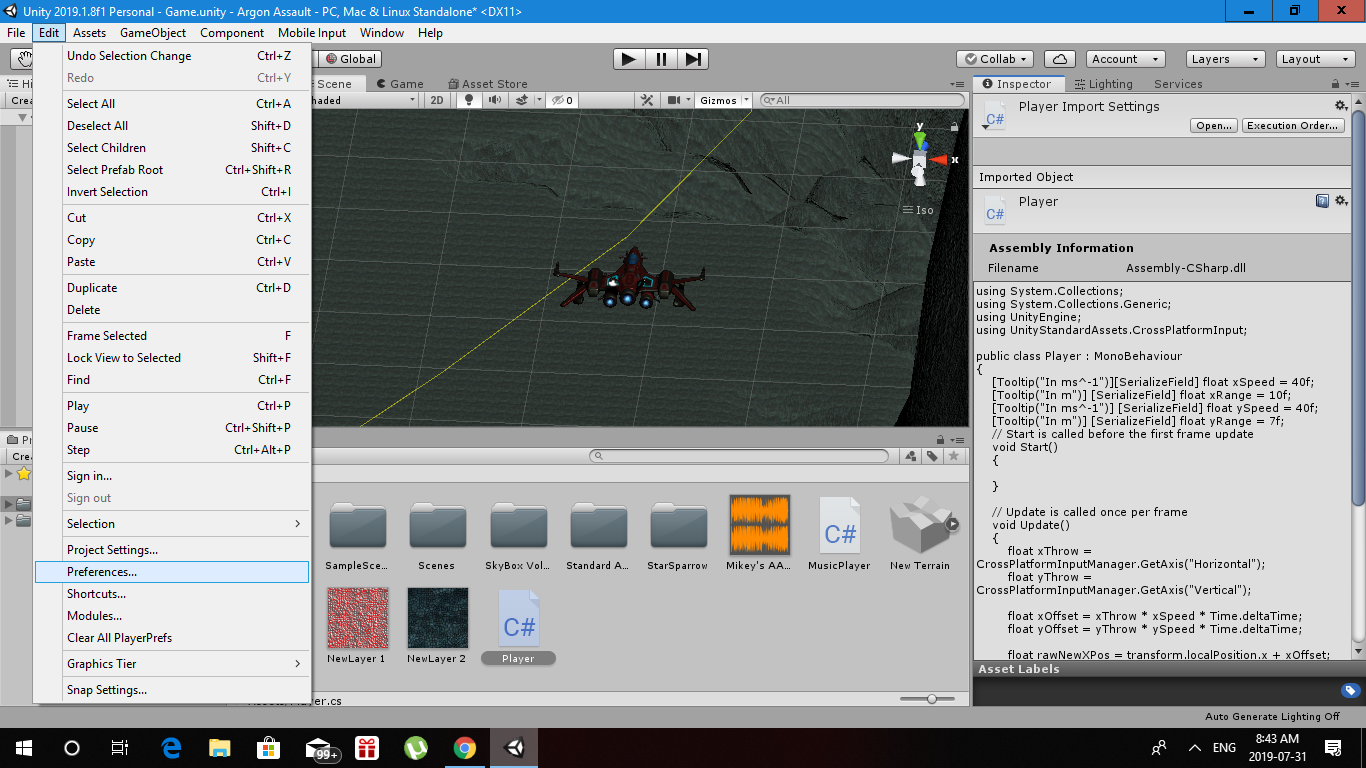Open Chrome from the Windows taskbar
Image resolution: width=1366 pixels, height=768 pixels.
point(464,747)
